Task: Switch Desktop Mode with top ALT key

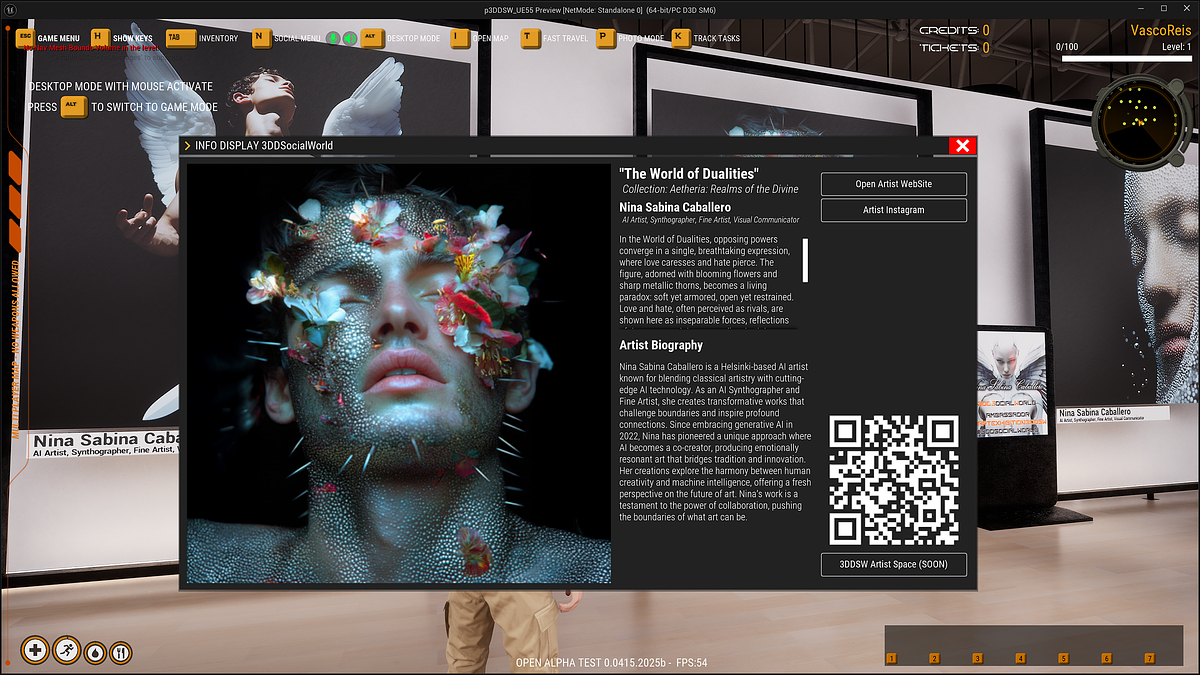Action: [x=373, y=38]
